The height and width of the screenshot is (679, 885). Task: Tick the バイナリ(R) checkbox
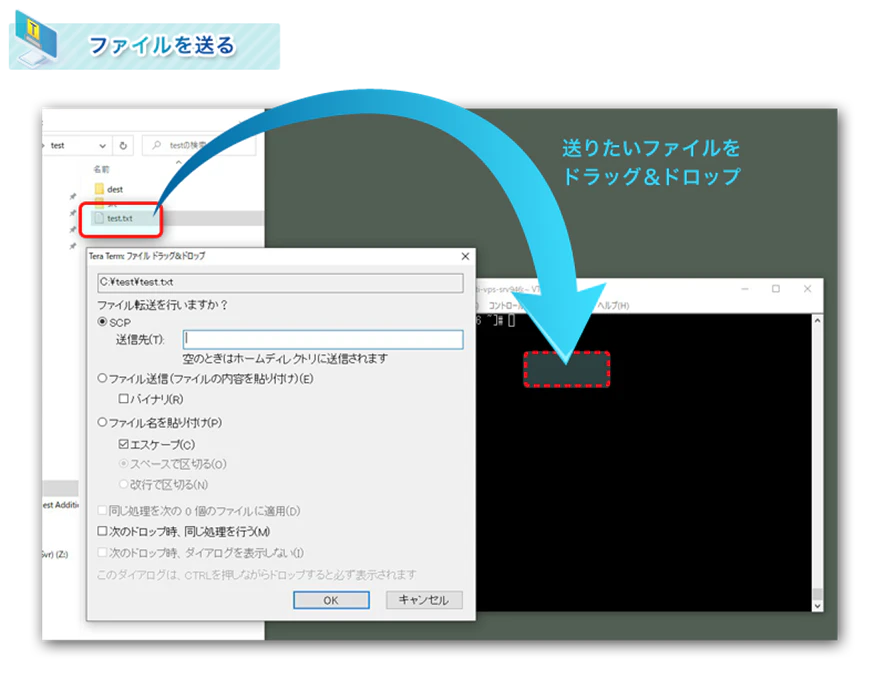[x=123, y=398]
